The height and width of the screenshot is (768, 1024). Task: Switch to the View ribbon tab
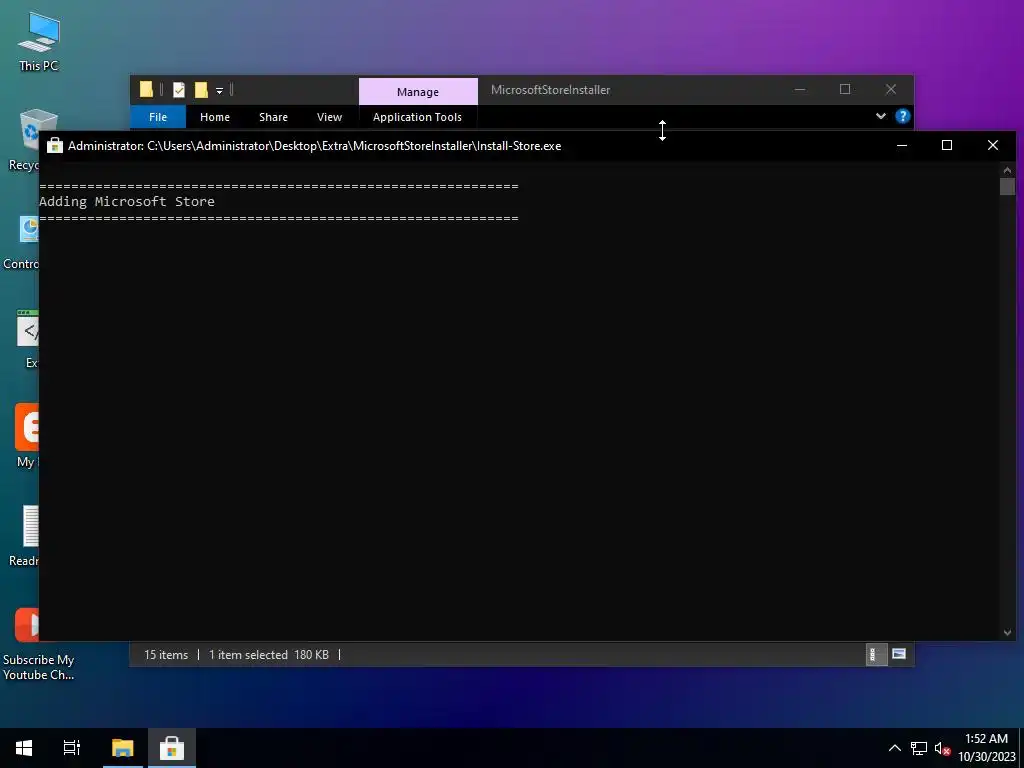pos(329,117)
